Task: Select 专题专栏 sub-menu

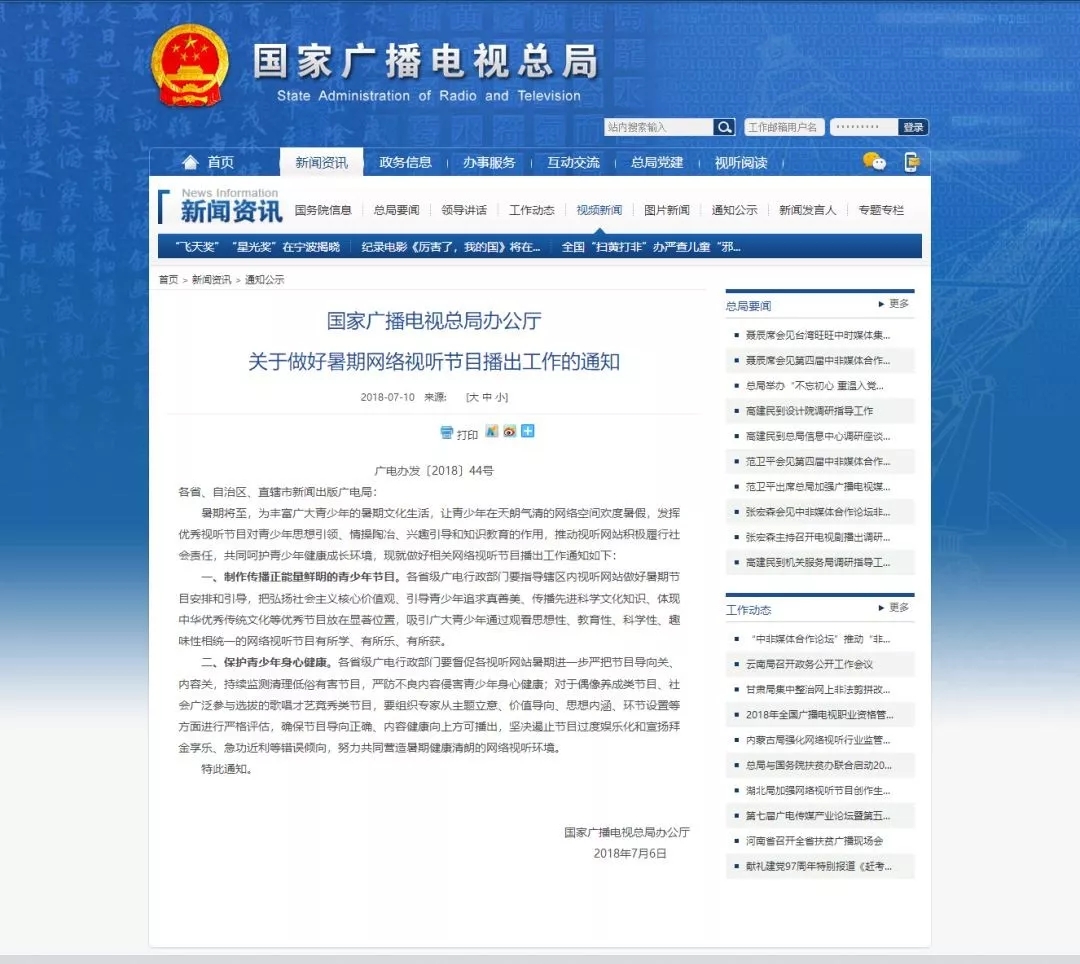Action: (x=881, y=210)
